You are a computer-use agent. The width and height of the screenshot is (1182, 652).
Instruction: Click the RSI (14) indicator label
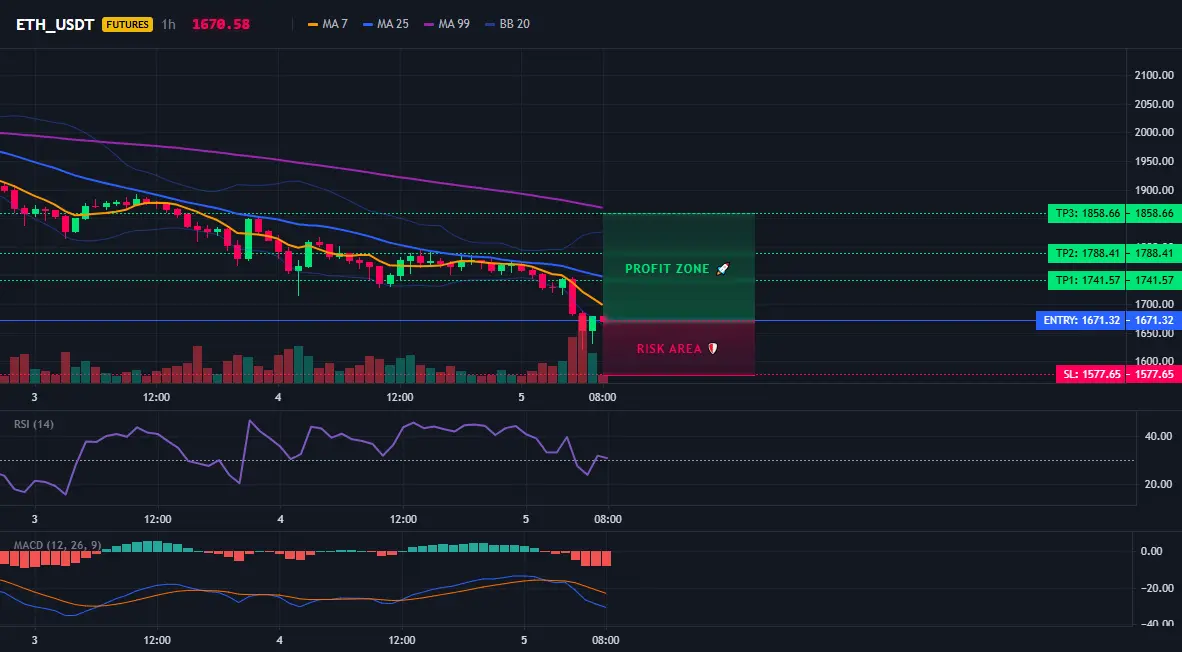[x=34, y=424]
